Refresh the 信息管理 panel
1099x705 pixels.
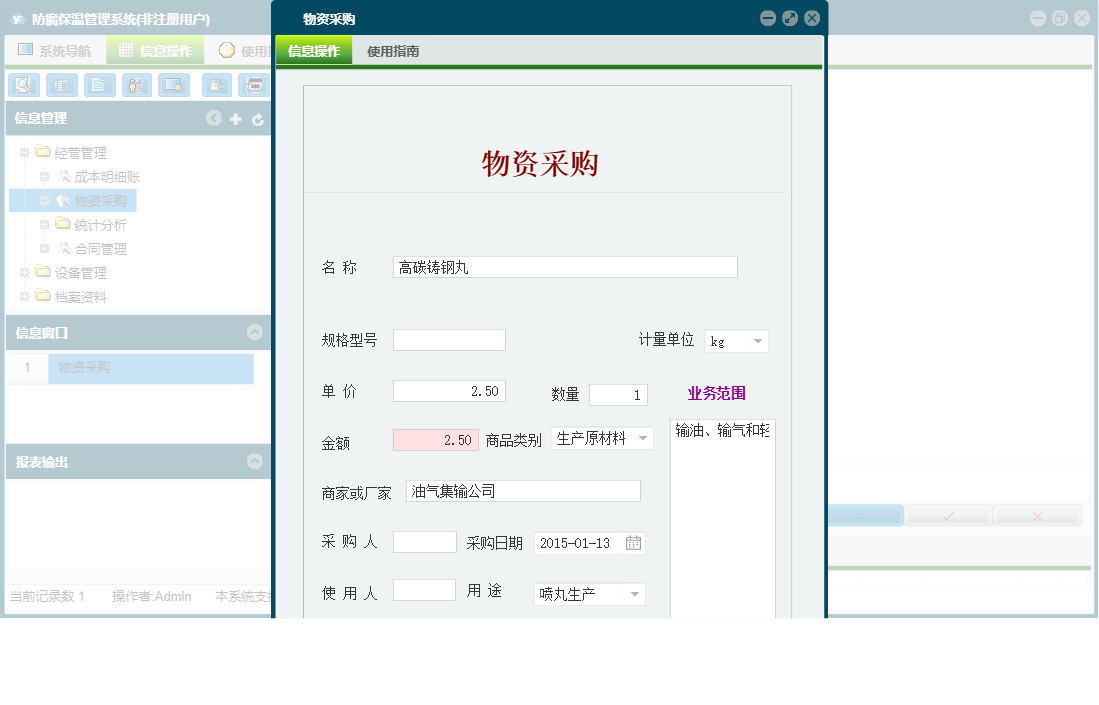pyautogui.click(x=256, y=118)
